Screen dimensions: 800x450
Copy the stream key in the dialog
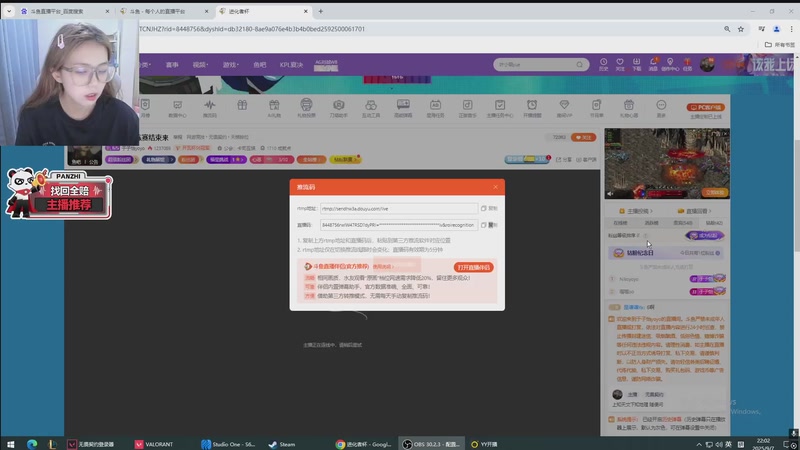click(489, 225)
